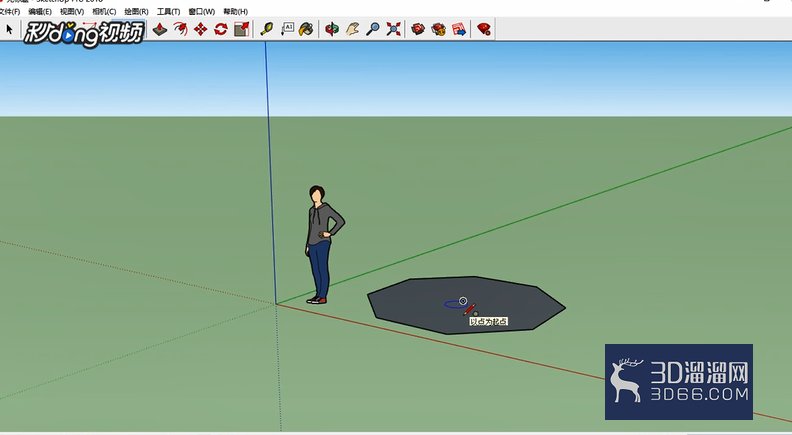
Task: Open the Extension Warehouse
Action: pos(438,29)
